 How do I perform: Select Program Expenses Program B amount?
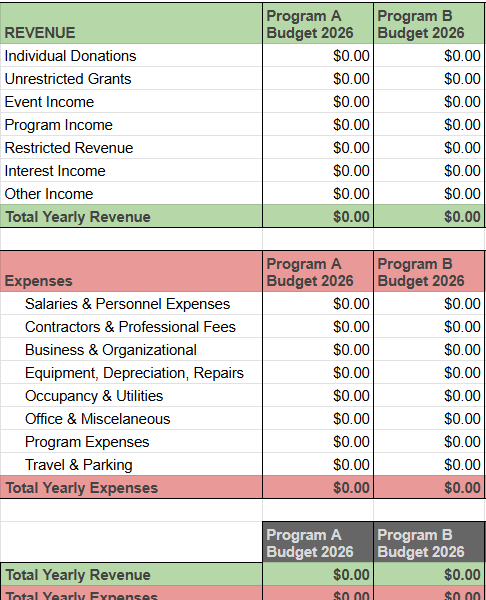(x=429, y=441)
